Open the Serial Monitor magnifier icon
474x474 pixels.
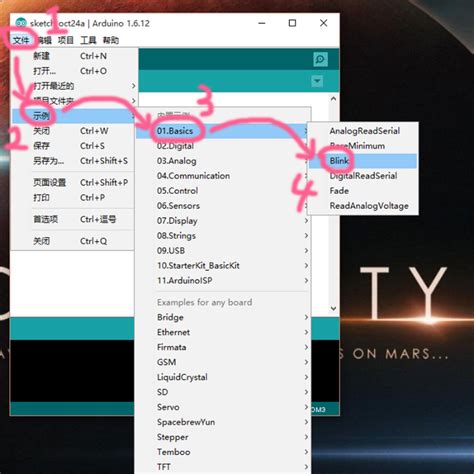click(x=320, y=59)
